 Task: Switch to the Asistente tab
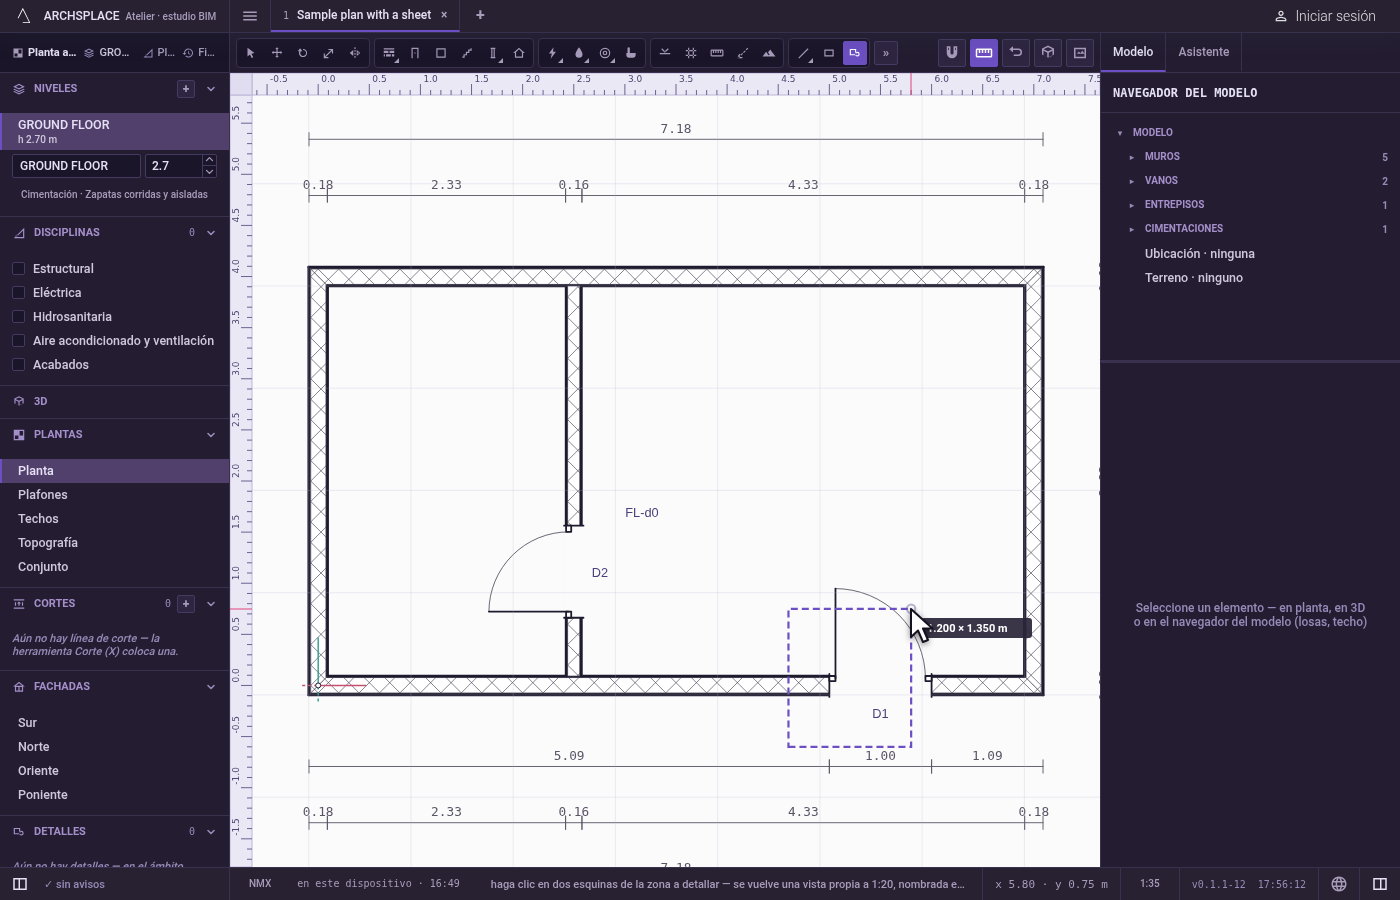[x=1203, y=52]
